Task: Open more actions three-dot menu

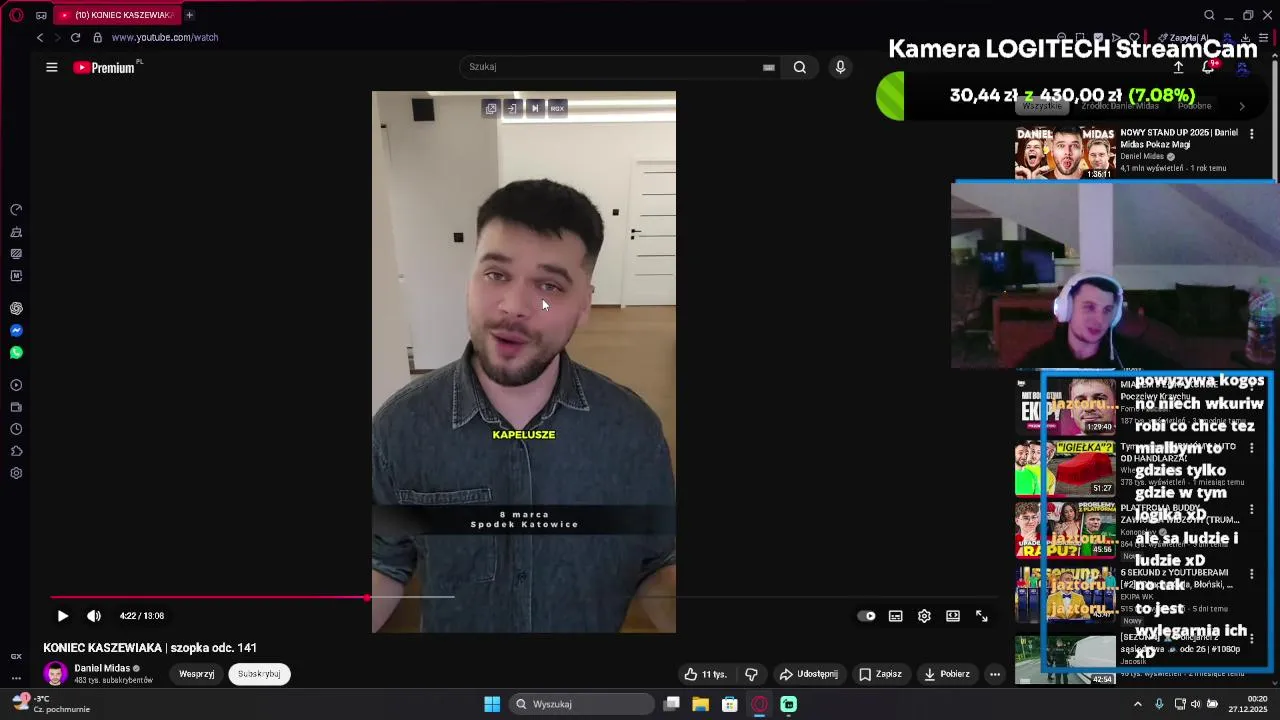Action: click(995, 674)
